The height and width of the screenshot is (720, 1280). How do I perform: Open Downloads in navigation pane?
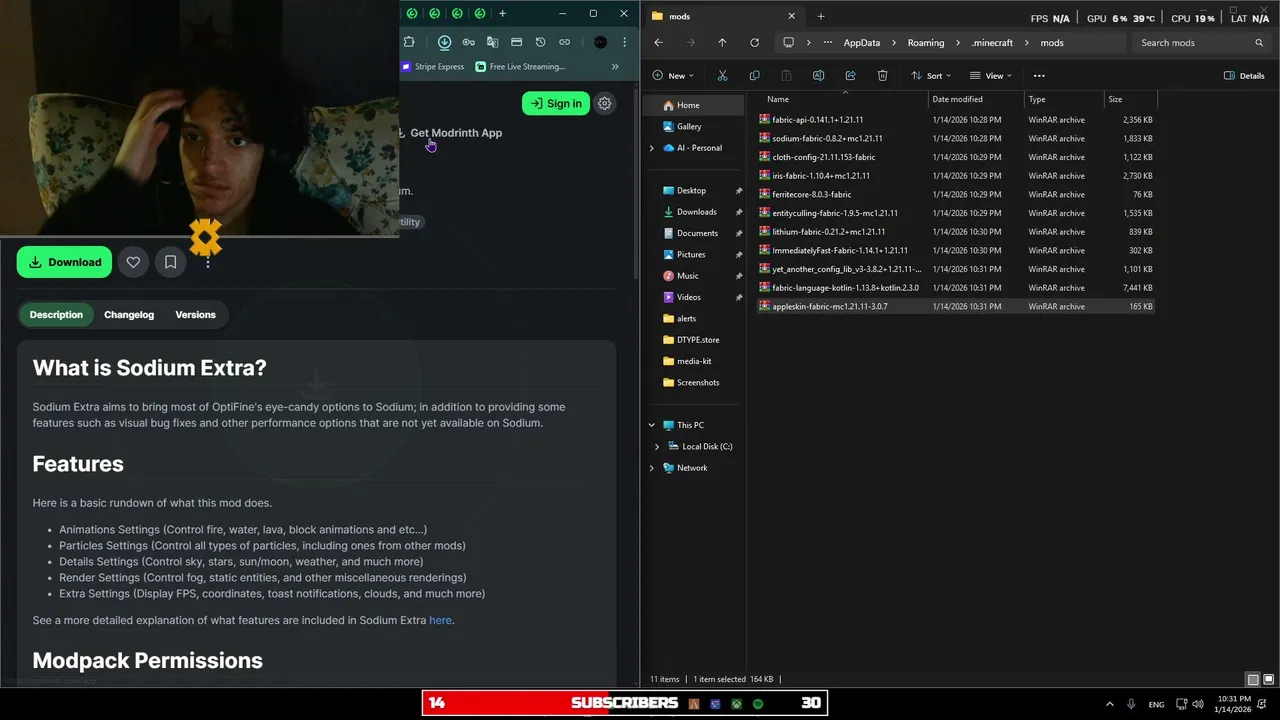[695, 212]
